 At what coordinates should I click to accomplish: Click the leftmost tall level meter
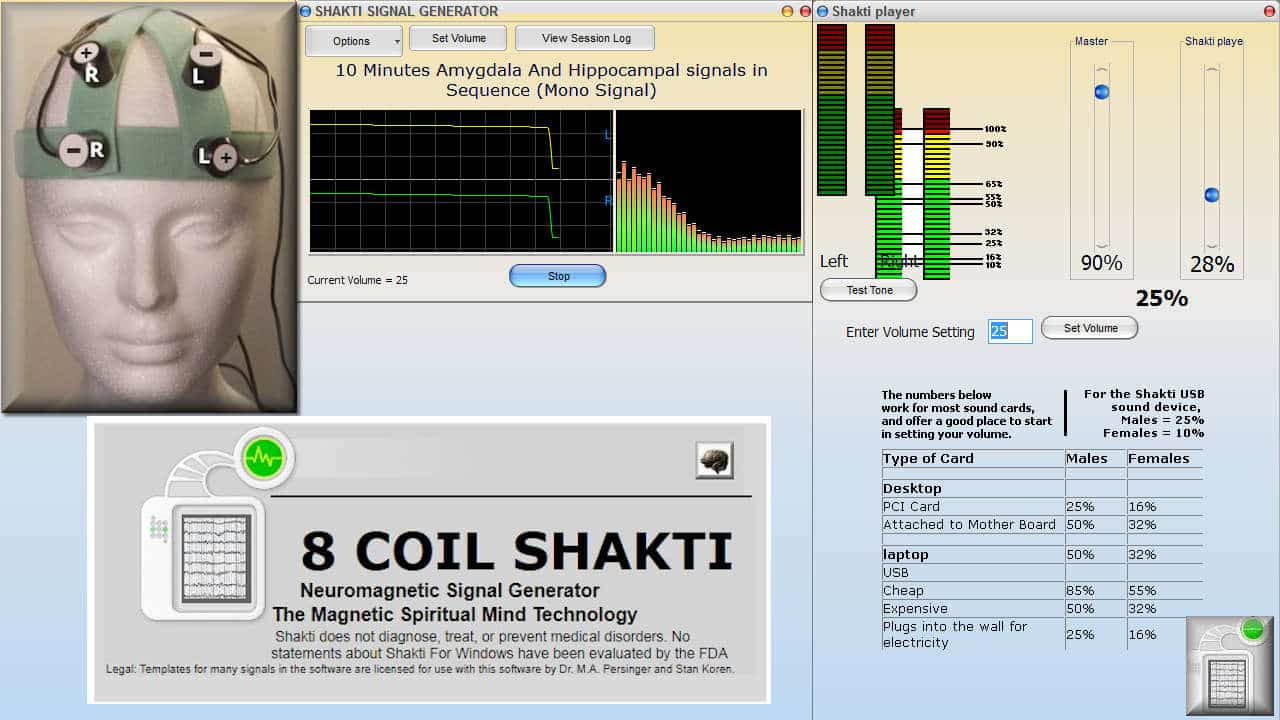pyautogui.click(x=832, y=110)
